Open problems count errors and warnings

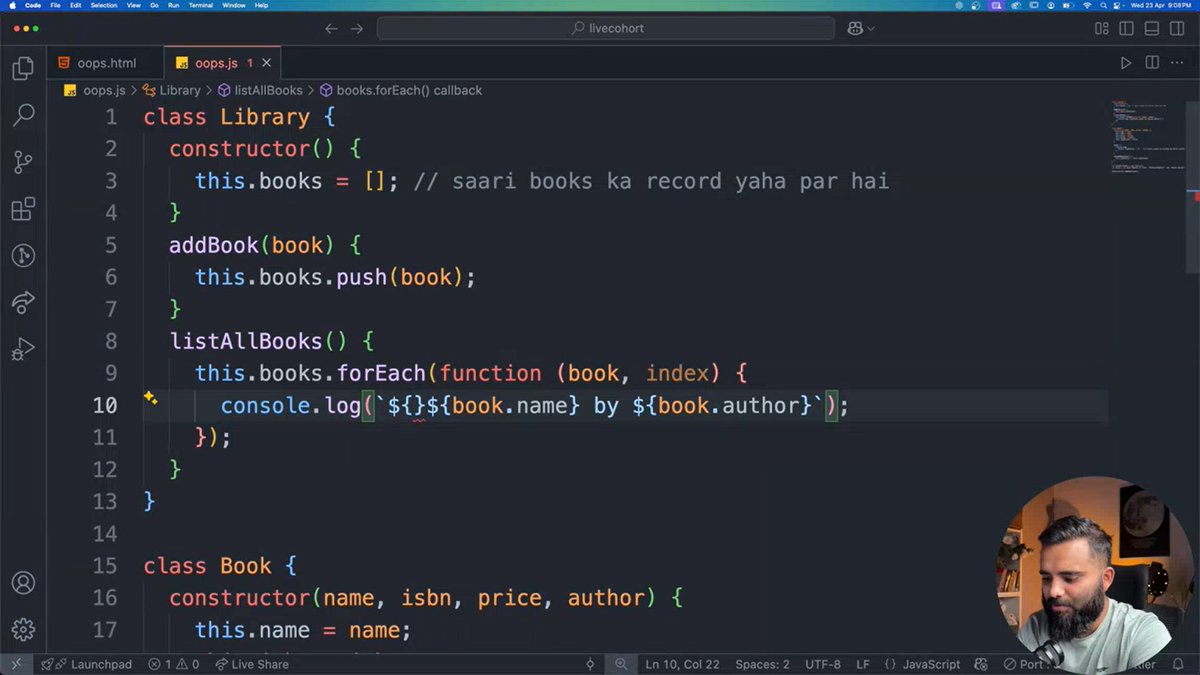(x=173, y=664)
